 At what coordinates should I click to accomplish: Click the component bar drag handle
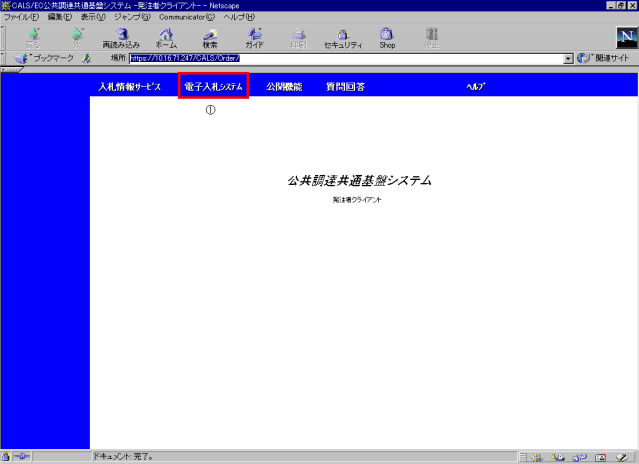(x=523, y=457)
